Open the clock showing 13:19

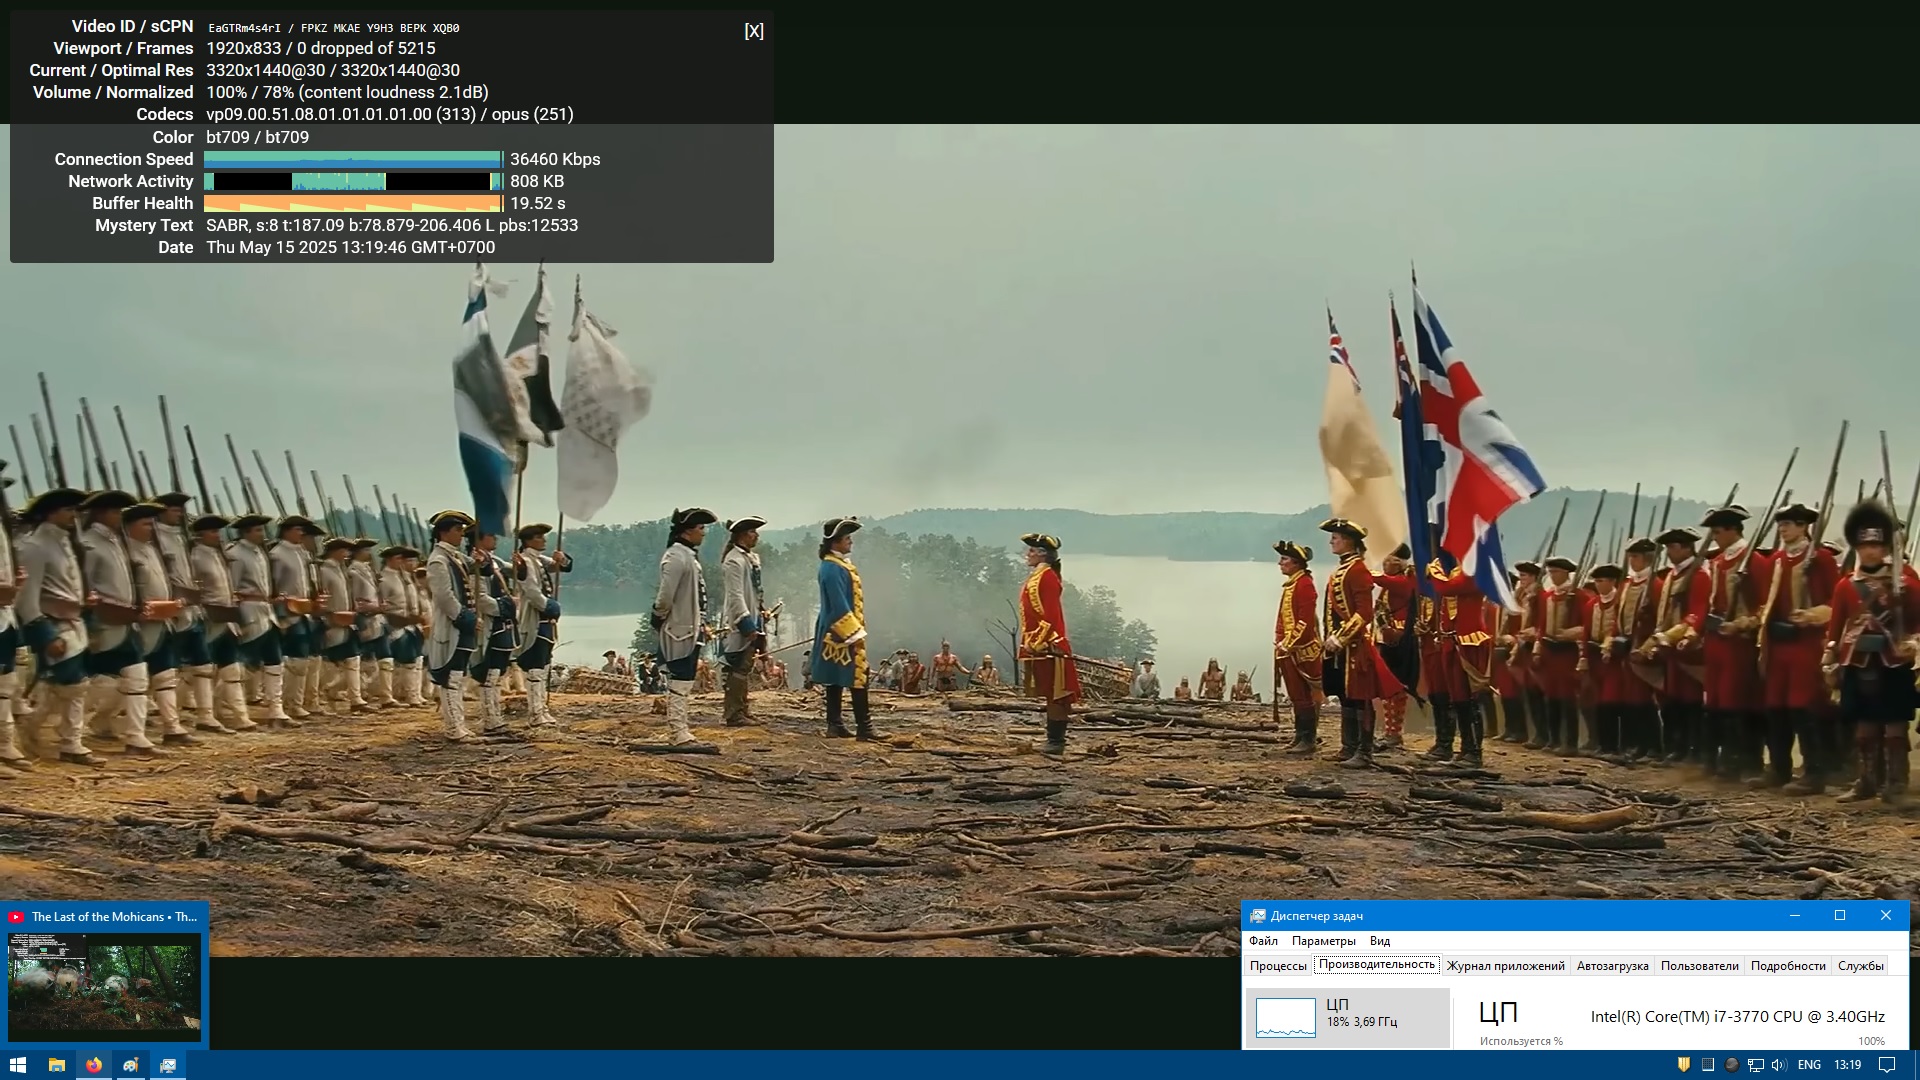(x=1848, y=1065)
